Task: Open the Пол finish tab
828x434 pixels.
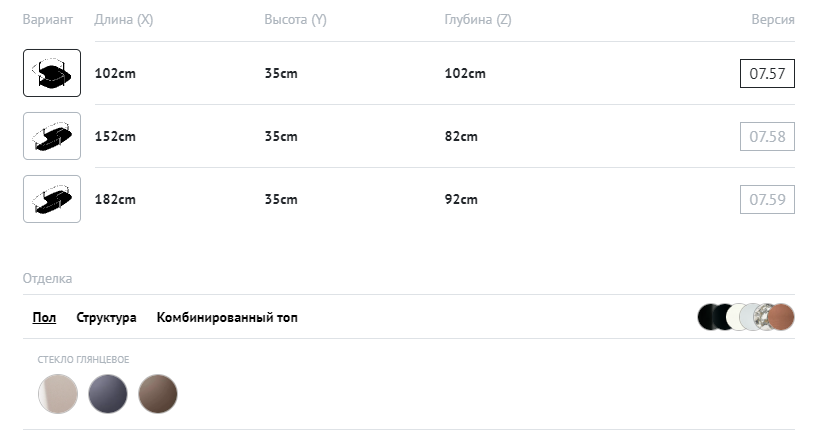Action: pyautogui.click(x=44, y=318)
